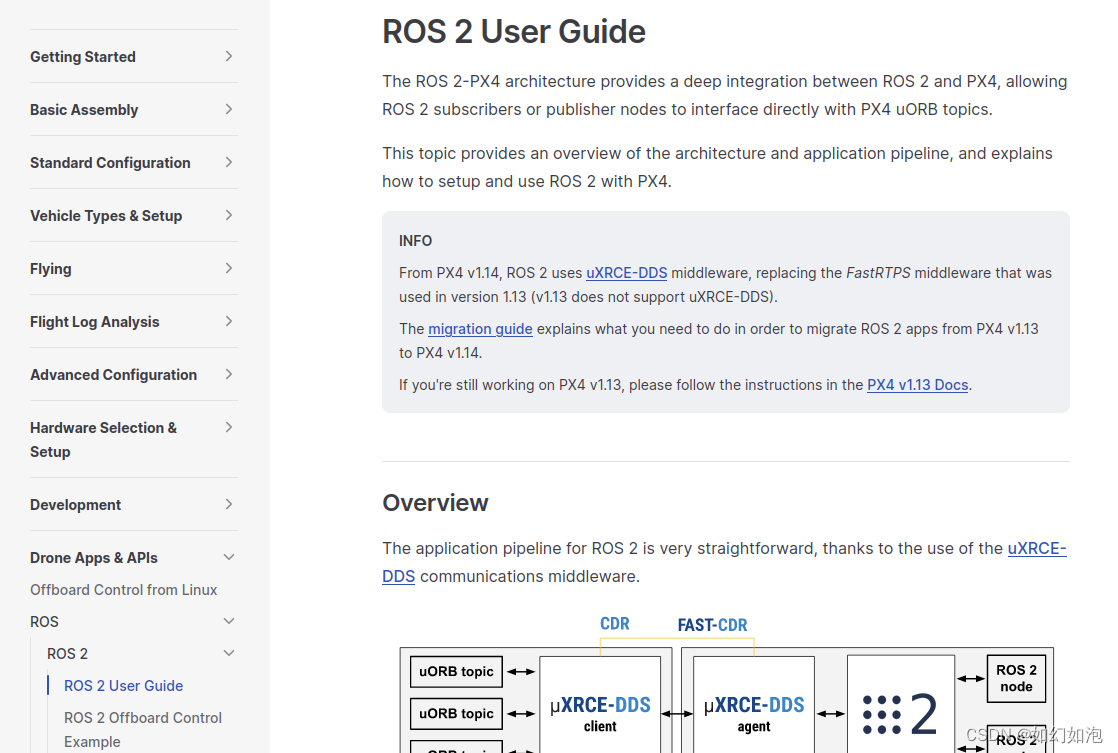
Task: Open Vehicle Types & Setup in sidebar
Action: coord(106,216)
